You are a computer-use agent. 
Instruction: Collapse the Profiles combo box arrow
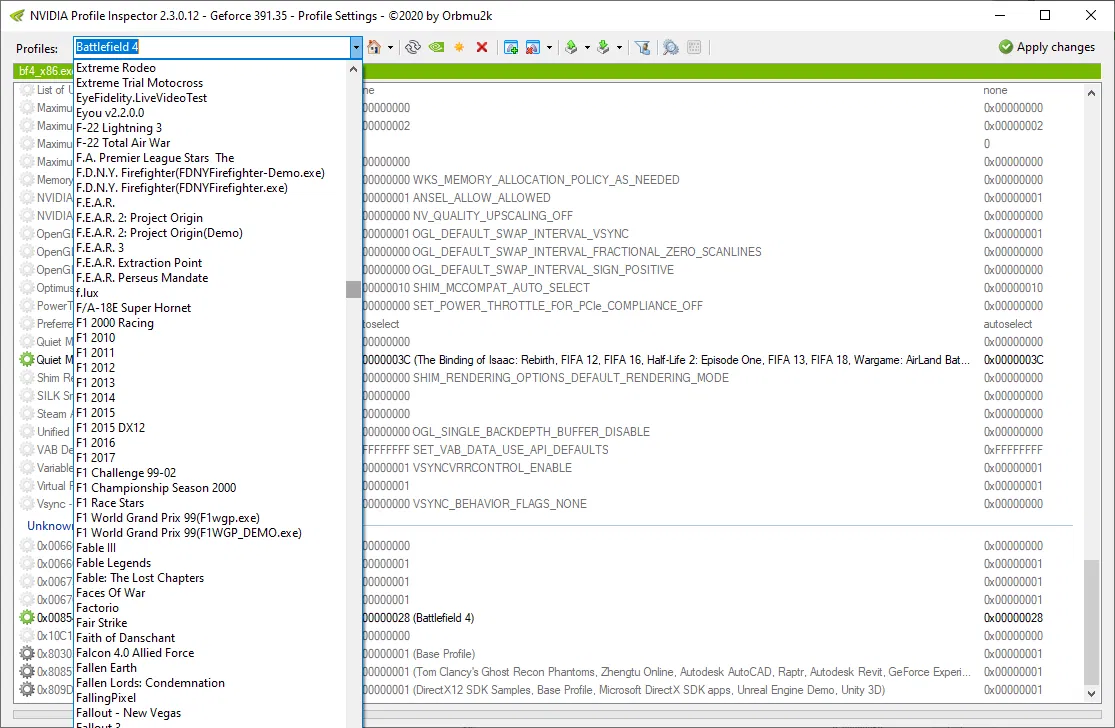(356, 48)
